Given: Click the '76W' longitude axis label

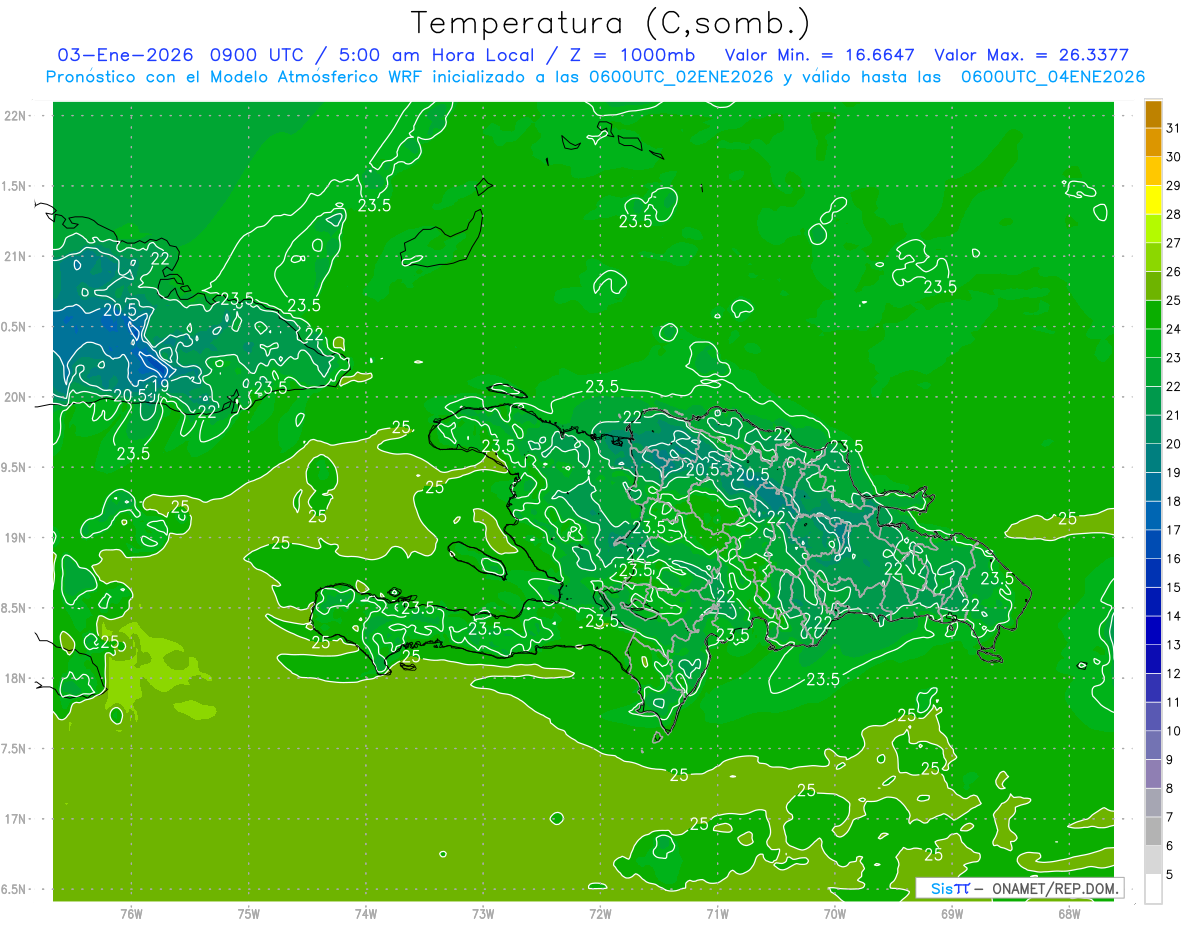Looking at the screenshot, I should [x=131, y=913].
